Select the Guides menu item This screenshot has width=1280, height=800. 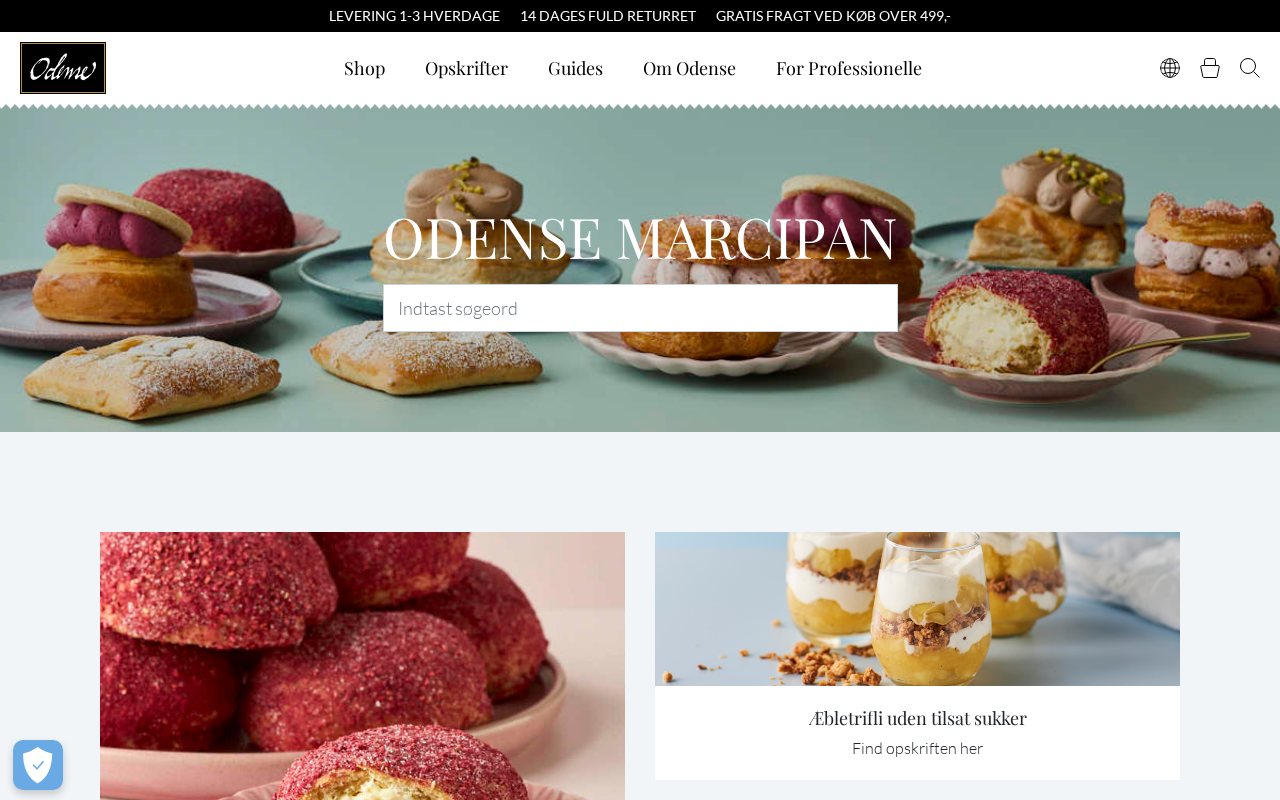[x=575, y=68]
